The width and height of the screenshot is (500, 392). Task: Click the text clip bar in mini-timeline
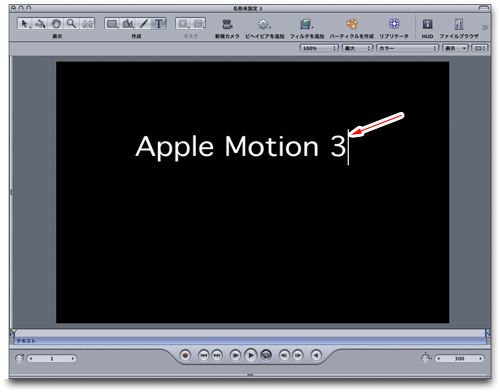point(250,341)
